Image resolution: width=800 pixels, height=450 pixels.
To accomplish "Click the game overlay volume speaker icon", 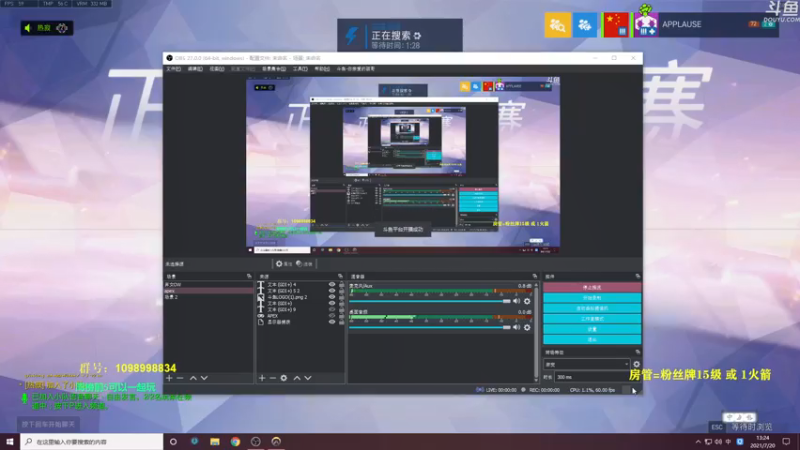I will click(28, 28).
